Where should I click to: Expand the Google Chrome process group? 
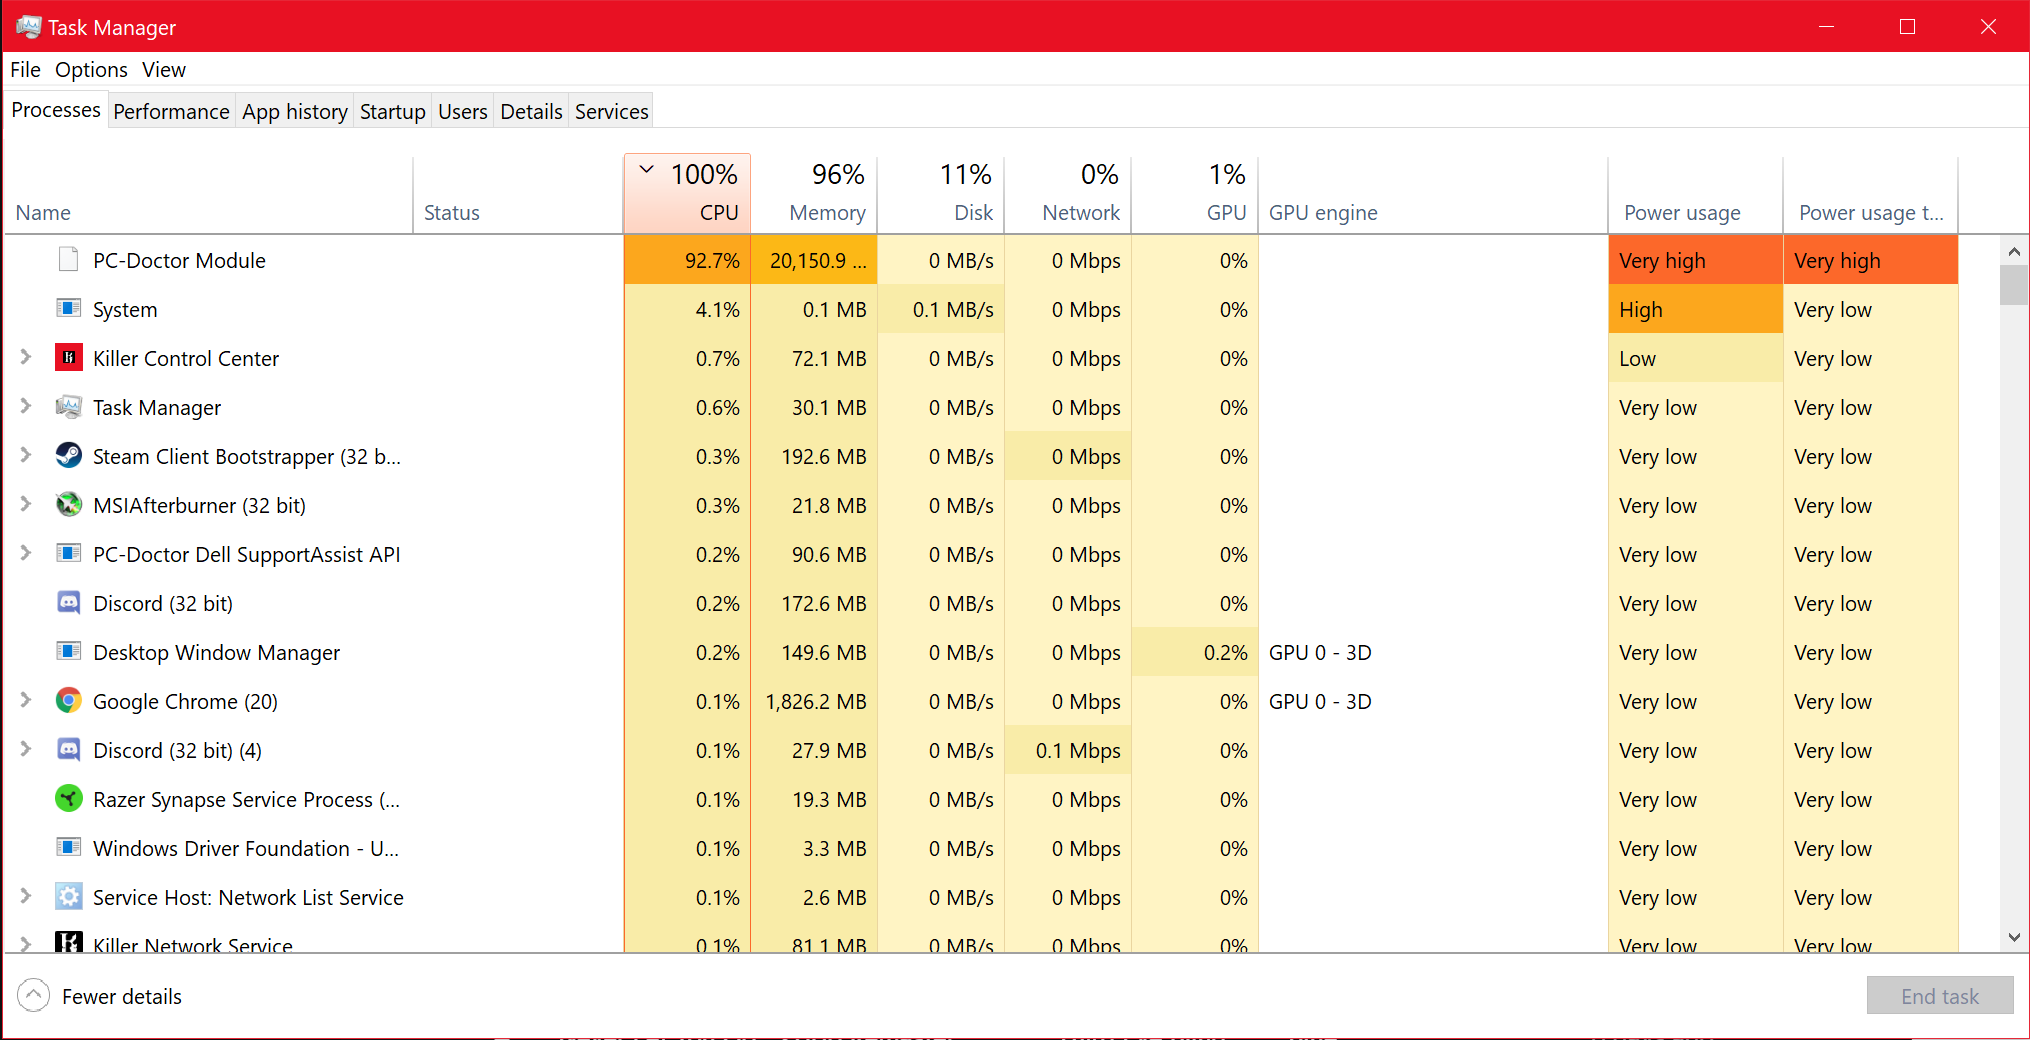pos(26,701)
